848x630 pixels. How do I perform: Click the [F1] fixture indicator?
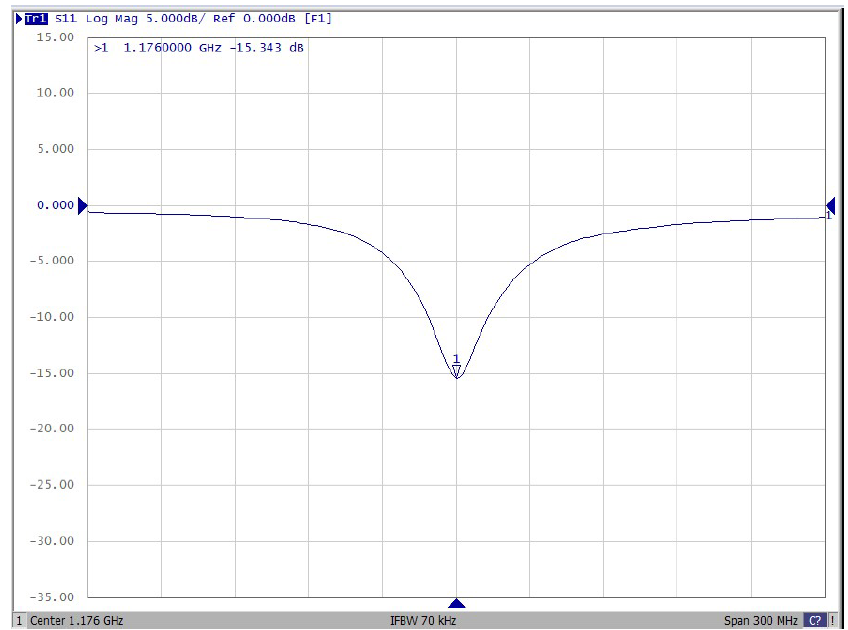pos(318,18)
